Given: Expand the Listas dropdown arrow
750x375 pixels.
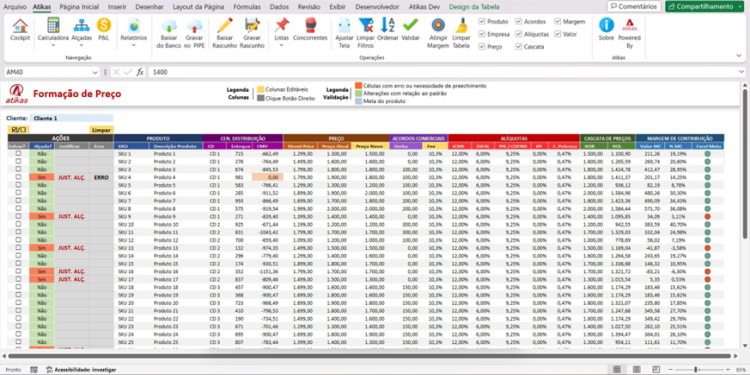Looking at the screenshot, I should pos(282,45).
